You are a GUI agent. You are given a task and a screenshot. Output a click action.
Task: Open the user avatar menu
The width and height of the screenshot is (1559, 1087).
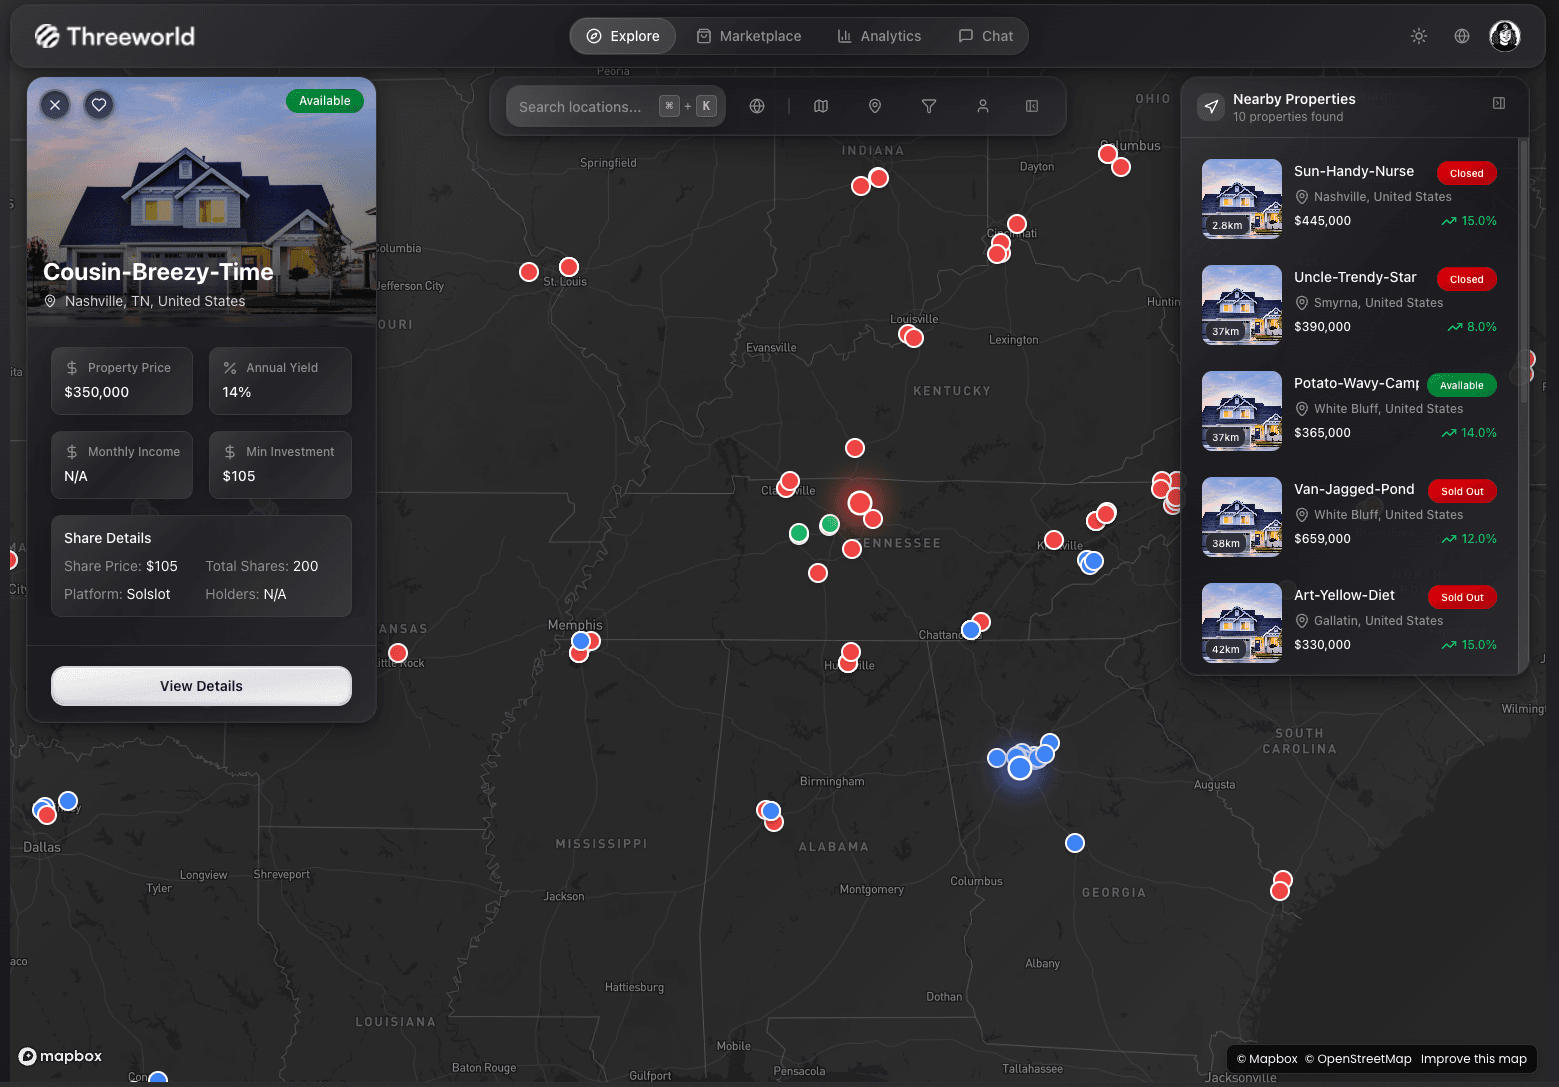(1504, 35)
